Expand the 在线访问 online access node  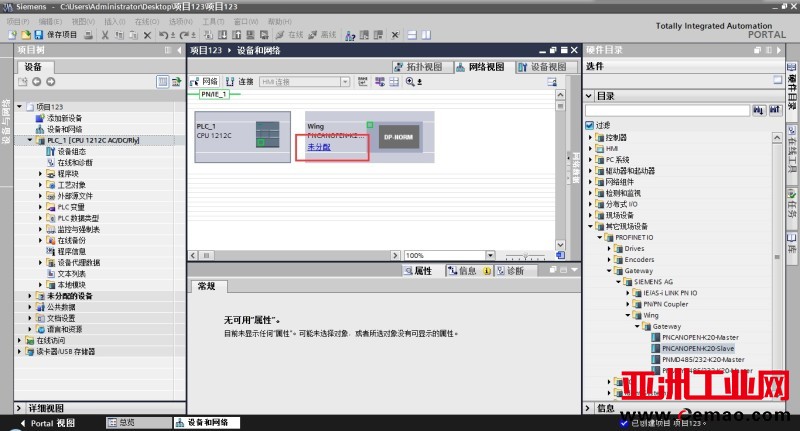(x=19, y=340)
